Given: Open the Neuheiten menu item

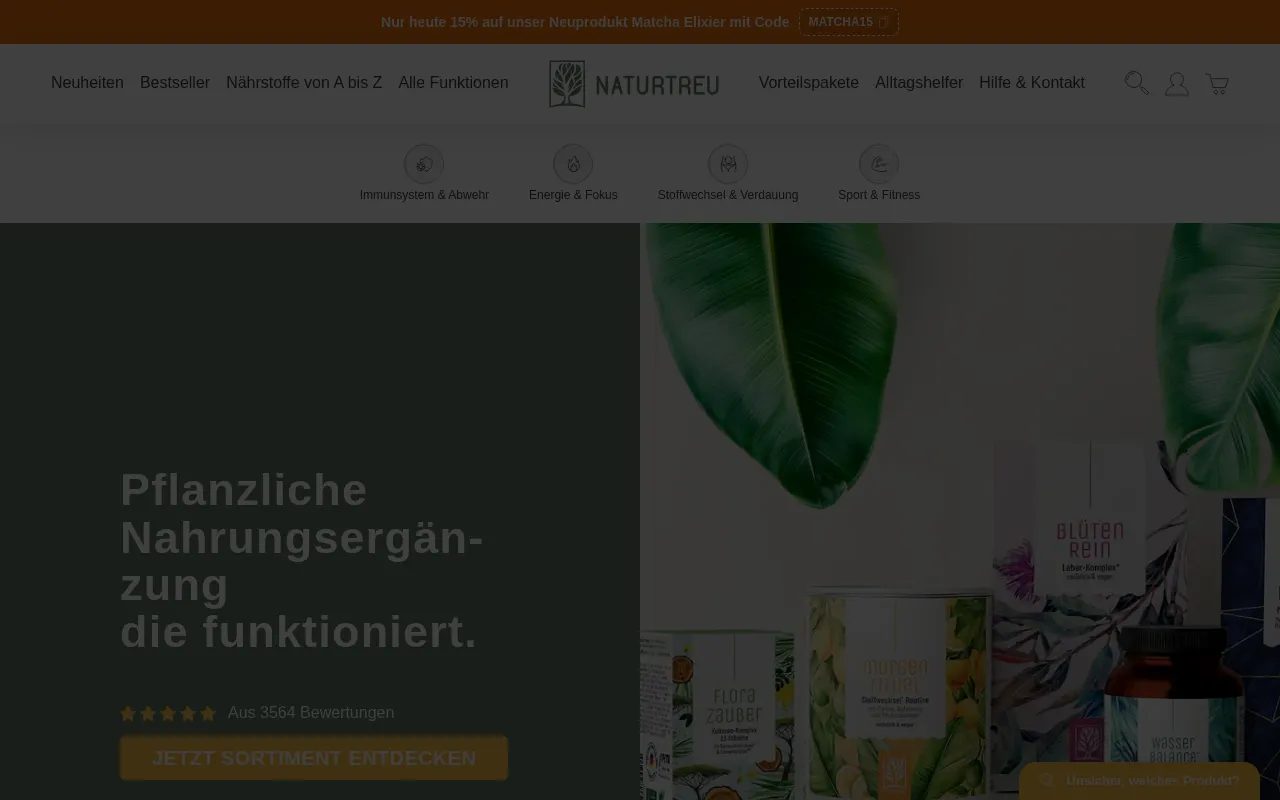Looking at the screenshot, I should point(87,83).
